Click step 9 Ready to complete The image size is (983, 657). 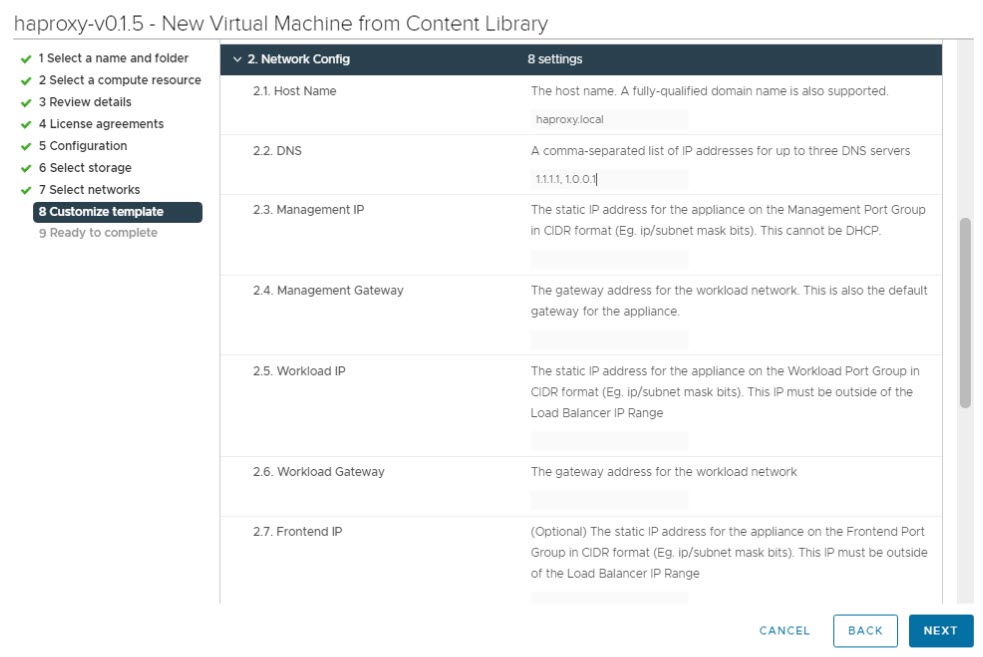pos(97,233)
